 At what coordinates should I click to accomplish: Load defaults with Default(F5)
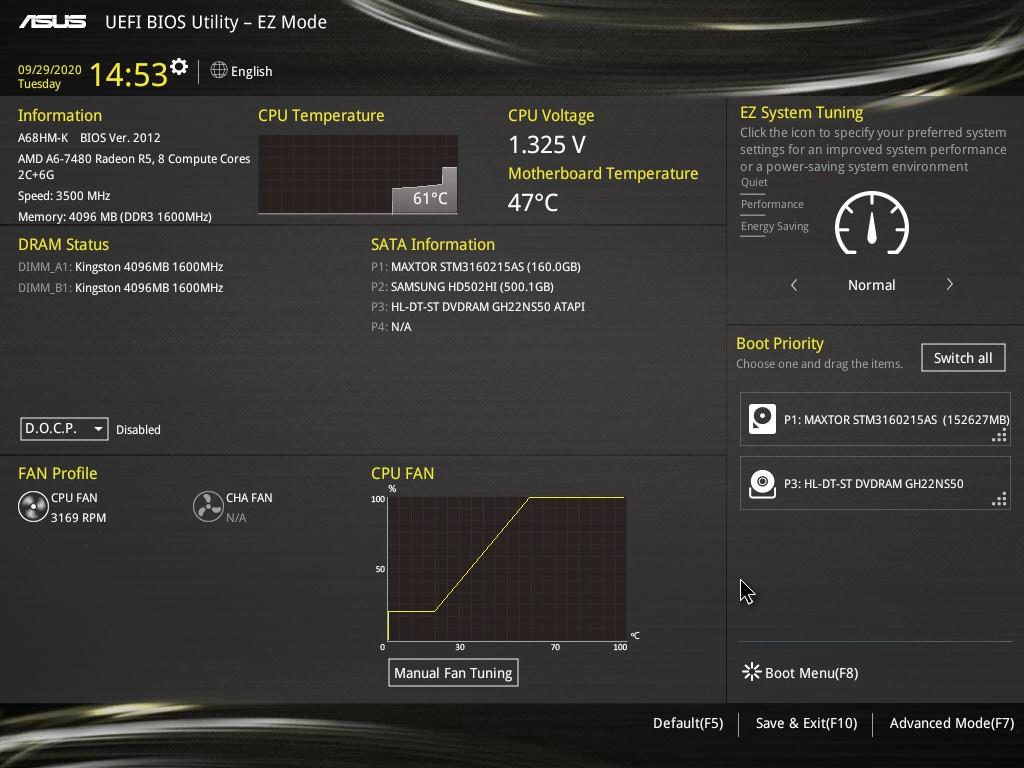tap(688, 723)
